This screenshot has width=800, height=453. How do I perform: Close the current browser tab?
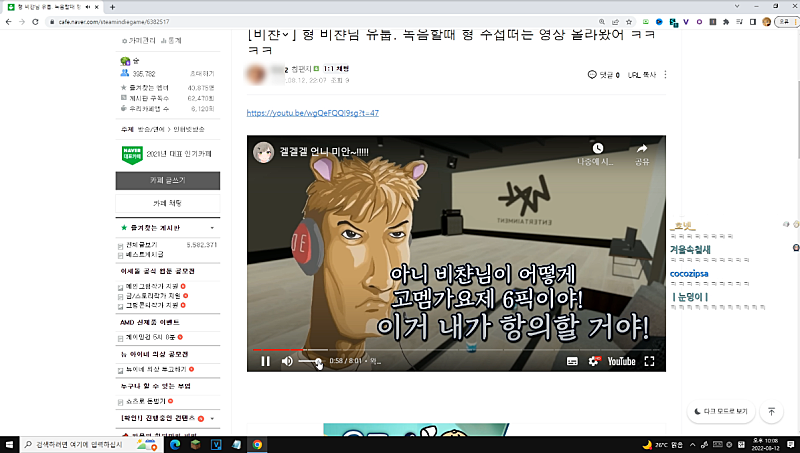96,7
